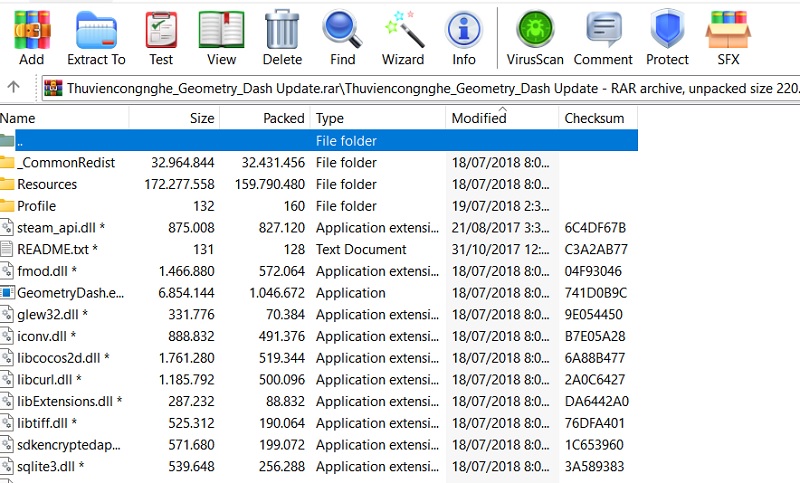Image resolution: width=800 pixels, height=483 pixels.
Task: Click modified date 31/10/2017
Action: (x=501, y=249)
